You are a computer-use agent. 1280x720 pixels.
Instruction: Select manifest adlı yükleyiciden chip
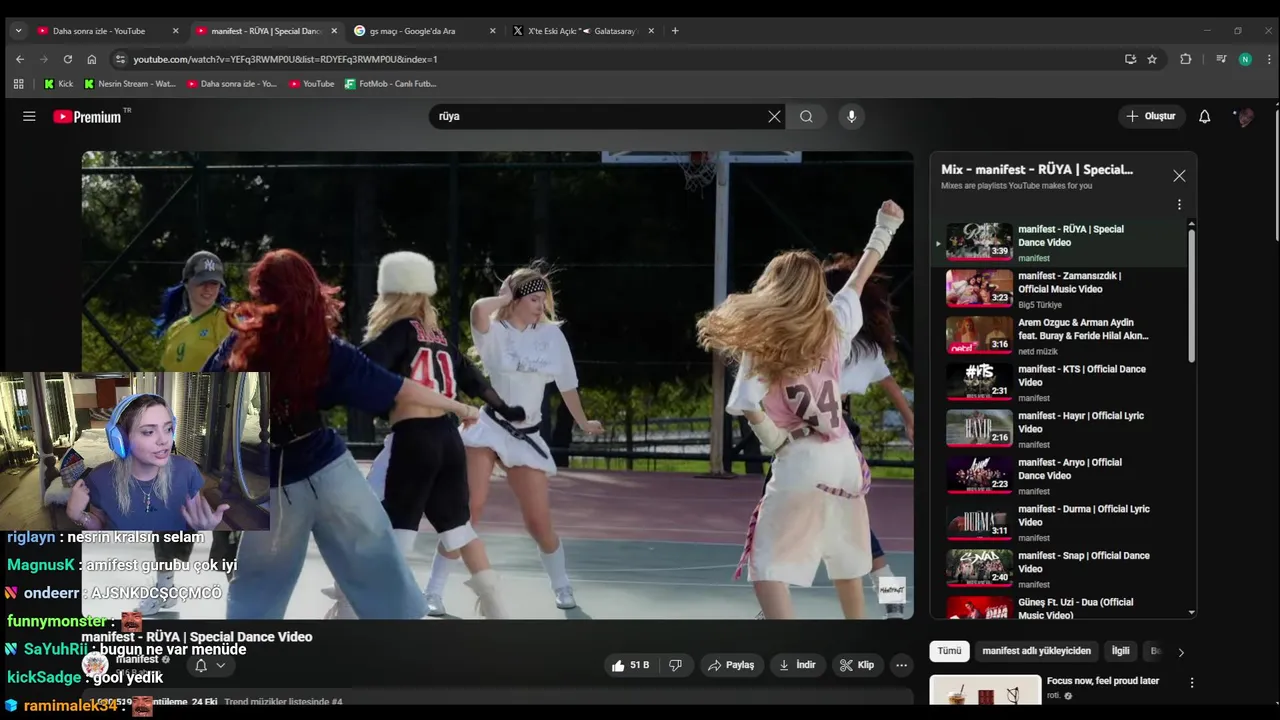[1036, 651]
